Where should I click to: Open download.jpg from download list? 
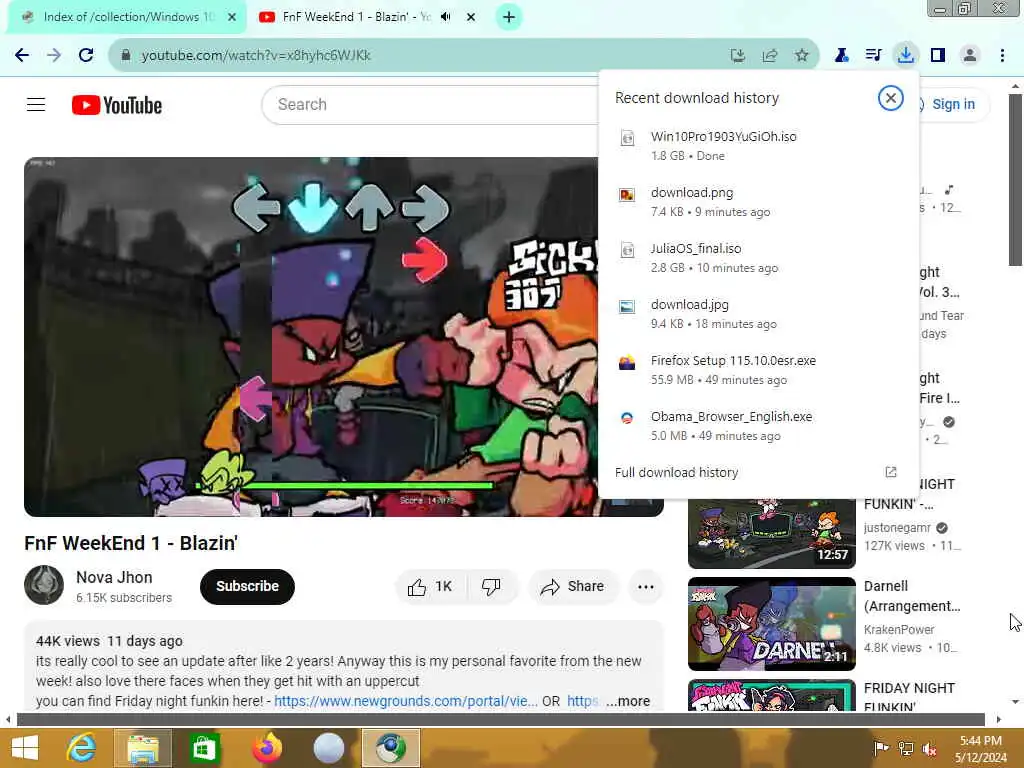point(758,314)
